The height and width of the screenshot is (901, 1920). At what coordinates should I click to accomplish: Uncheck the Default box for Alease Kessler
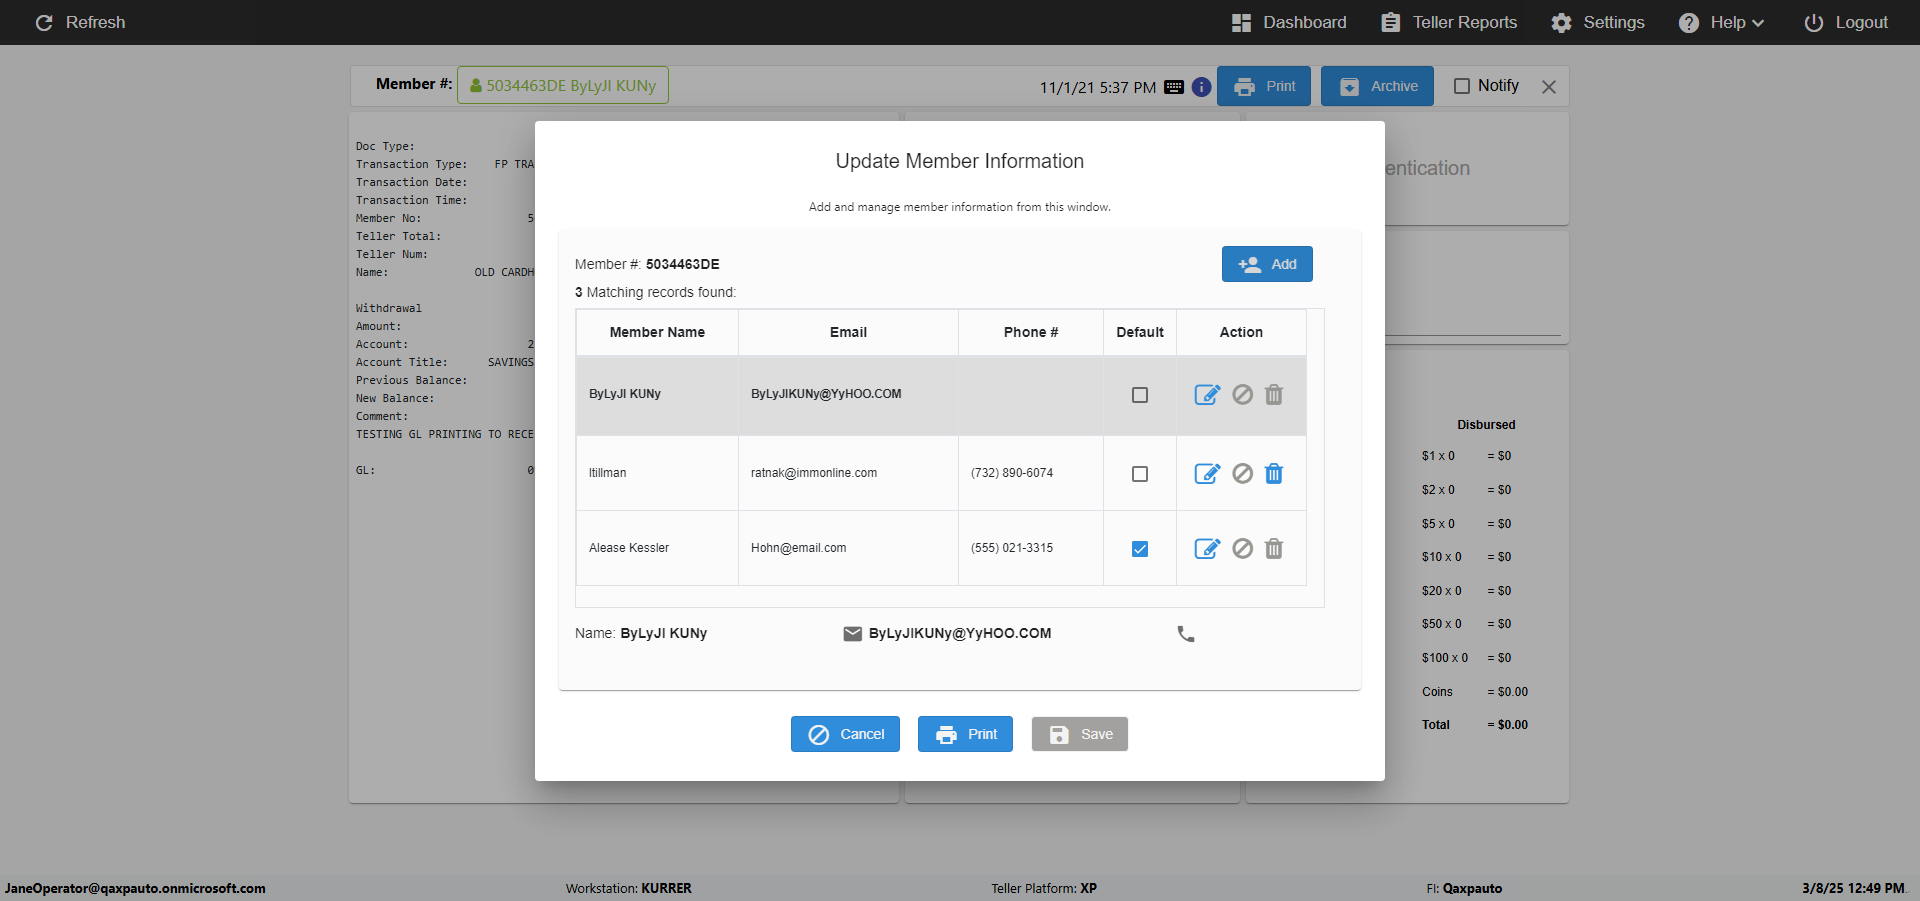tap(1140, 549)
